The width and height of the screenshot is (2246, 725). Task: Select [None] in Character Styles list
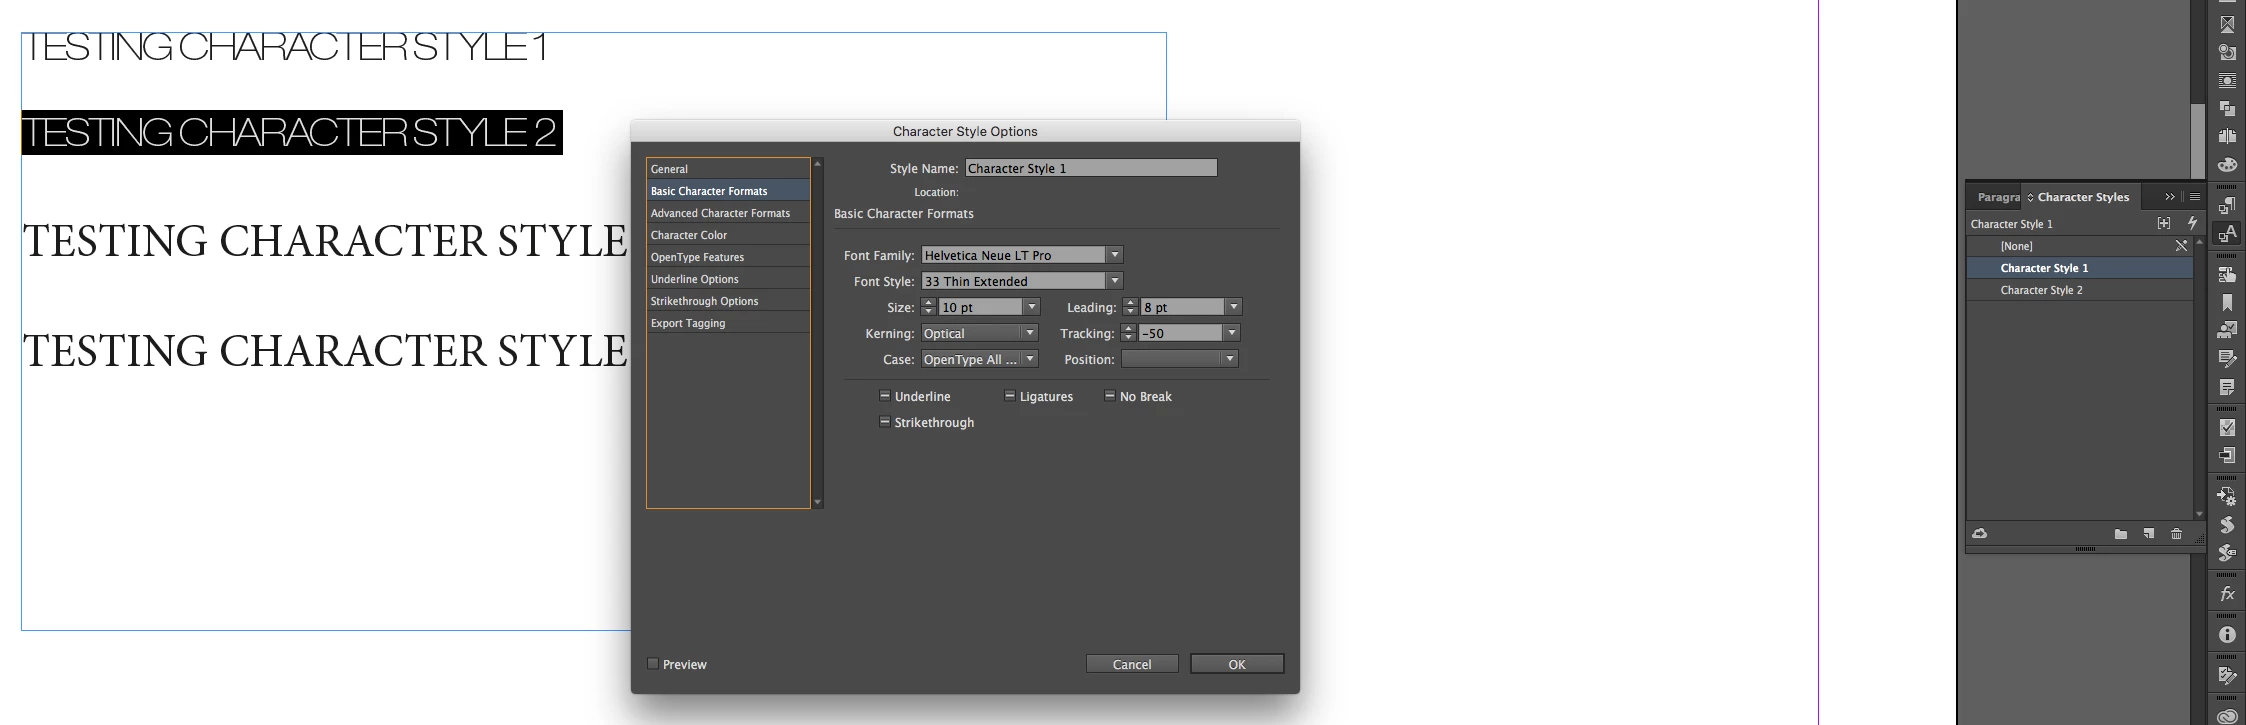click(2079, 246)
